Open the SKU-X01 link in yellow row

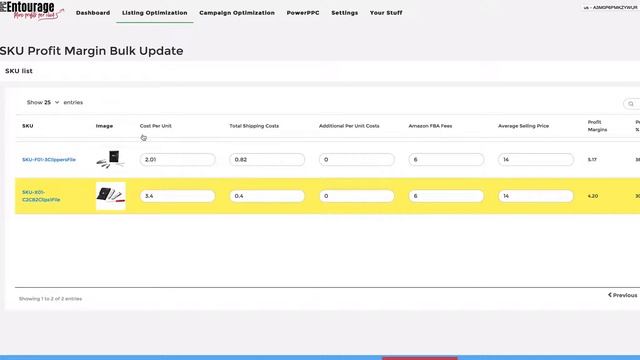[x=41, y=196]
